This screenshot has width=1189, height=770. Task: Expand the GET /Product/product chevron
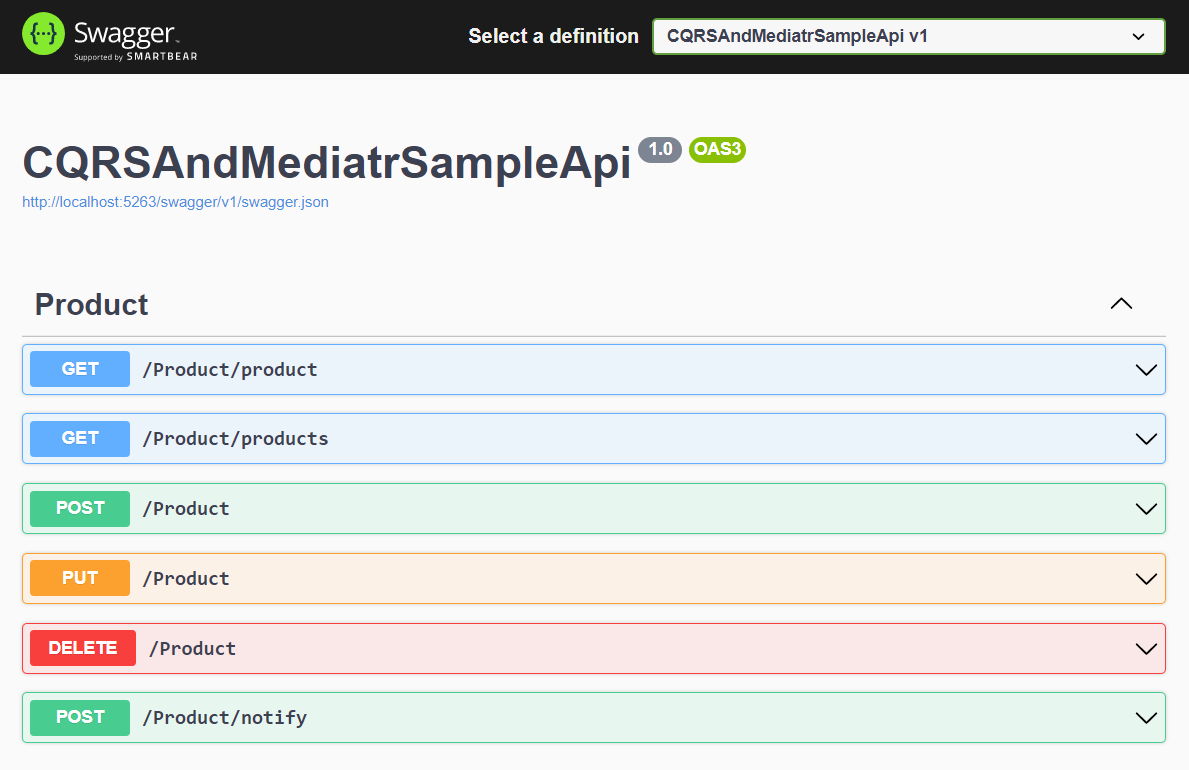pos(1146,370)
